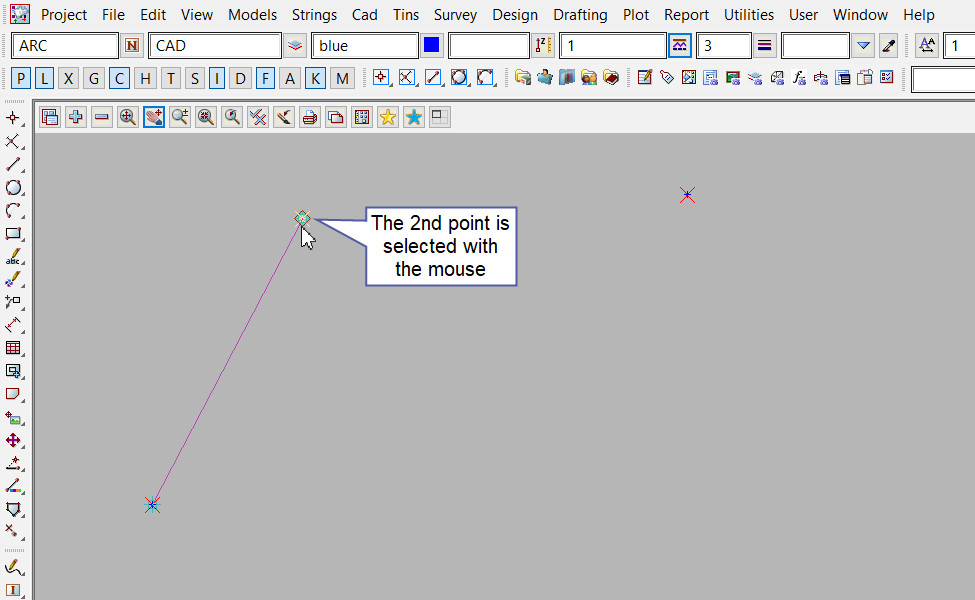The height and width of the screenshot is (600, 975).
Task: Click the minus icon in view toolbar
Action: (102, 117)
